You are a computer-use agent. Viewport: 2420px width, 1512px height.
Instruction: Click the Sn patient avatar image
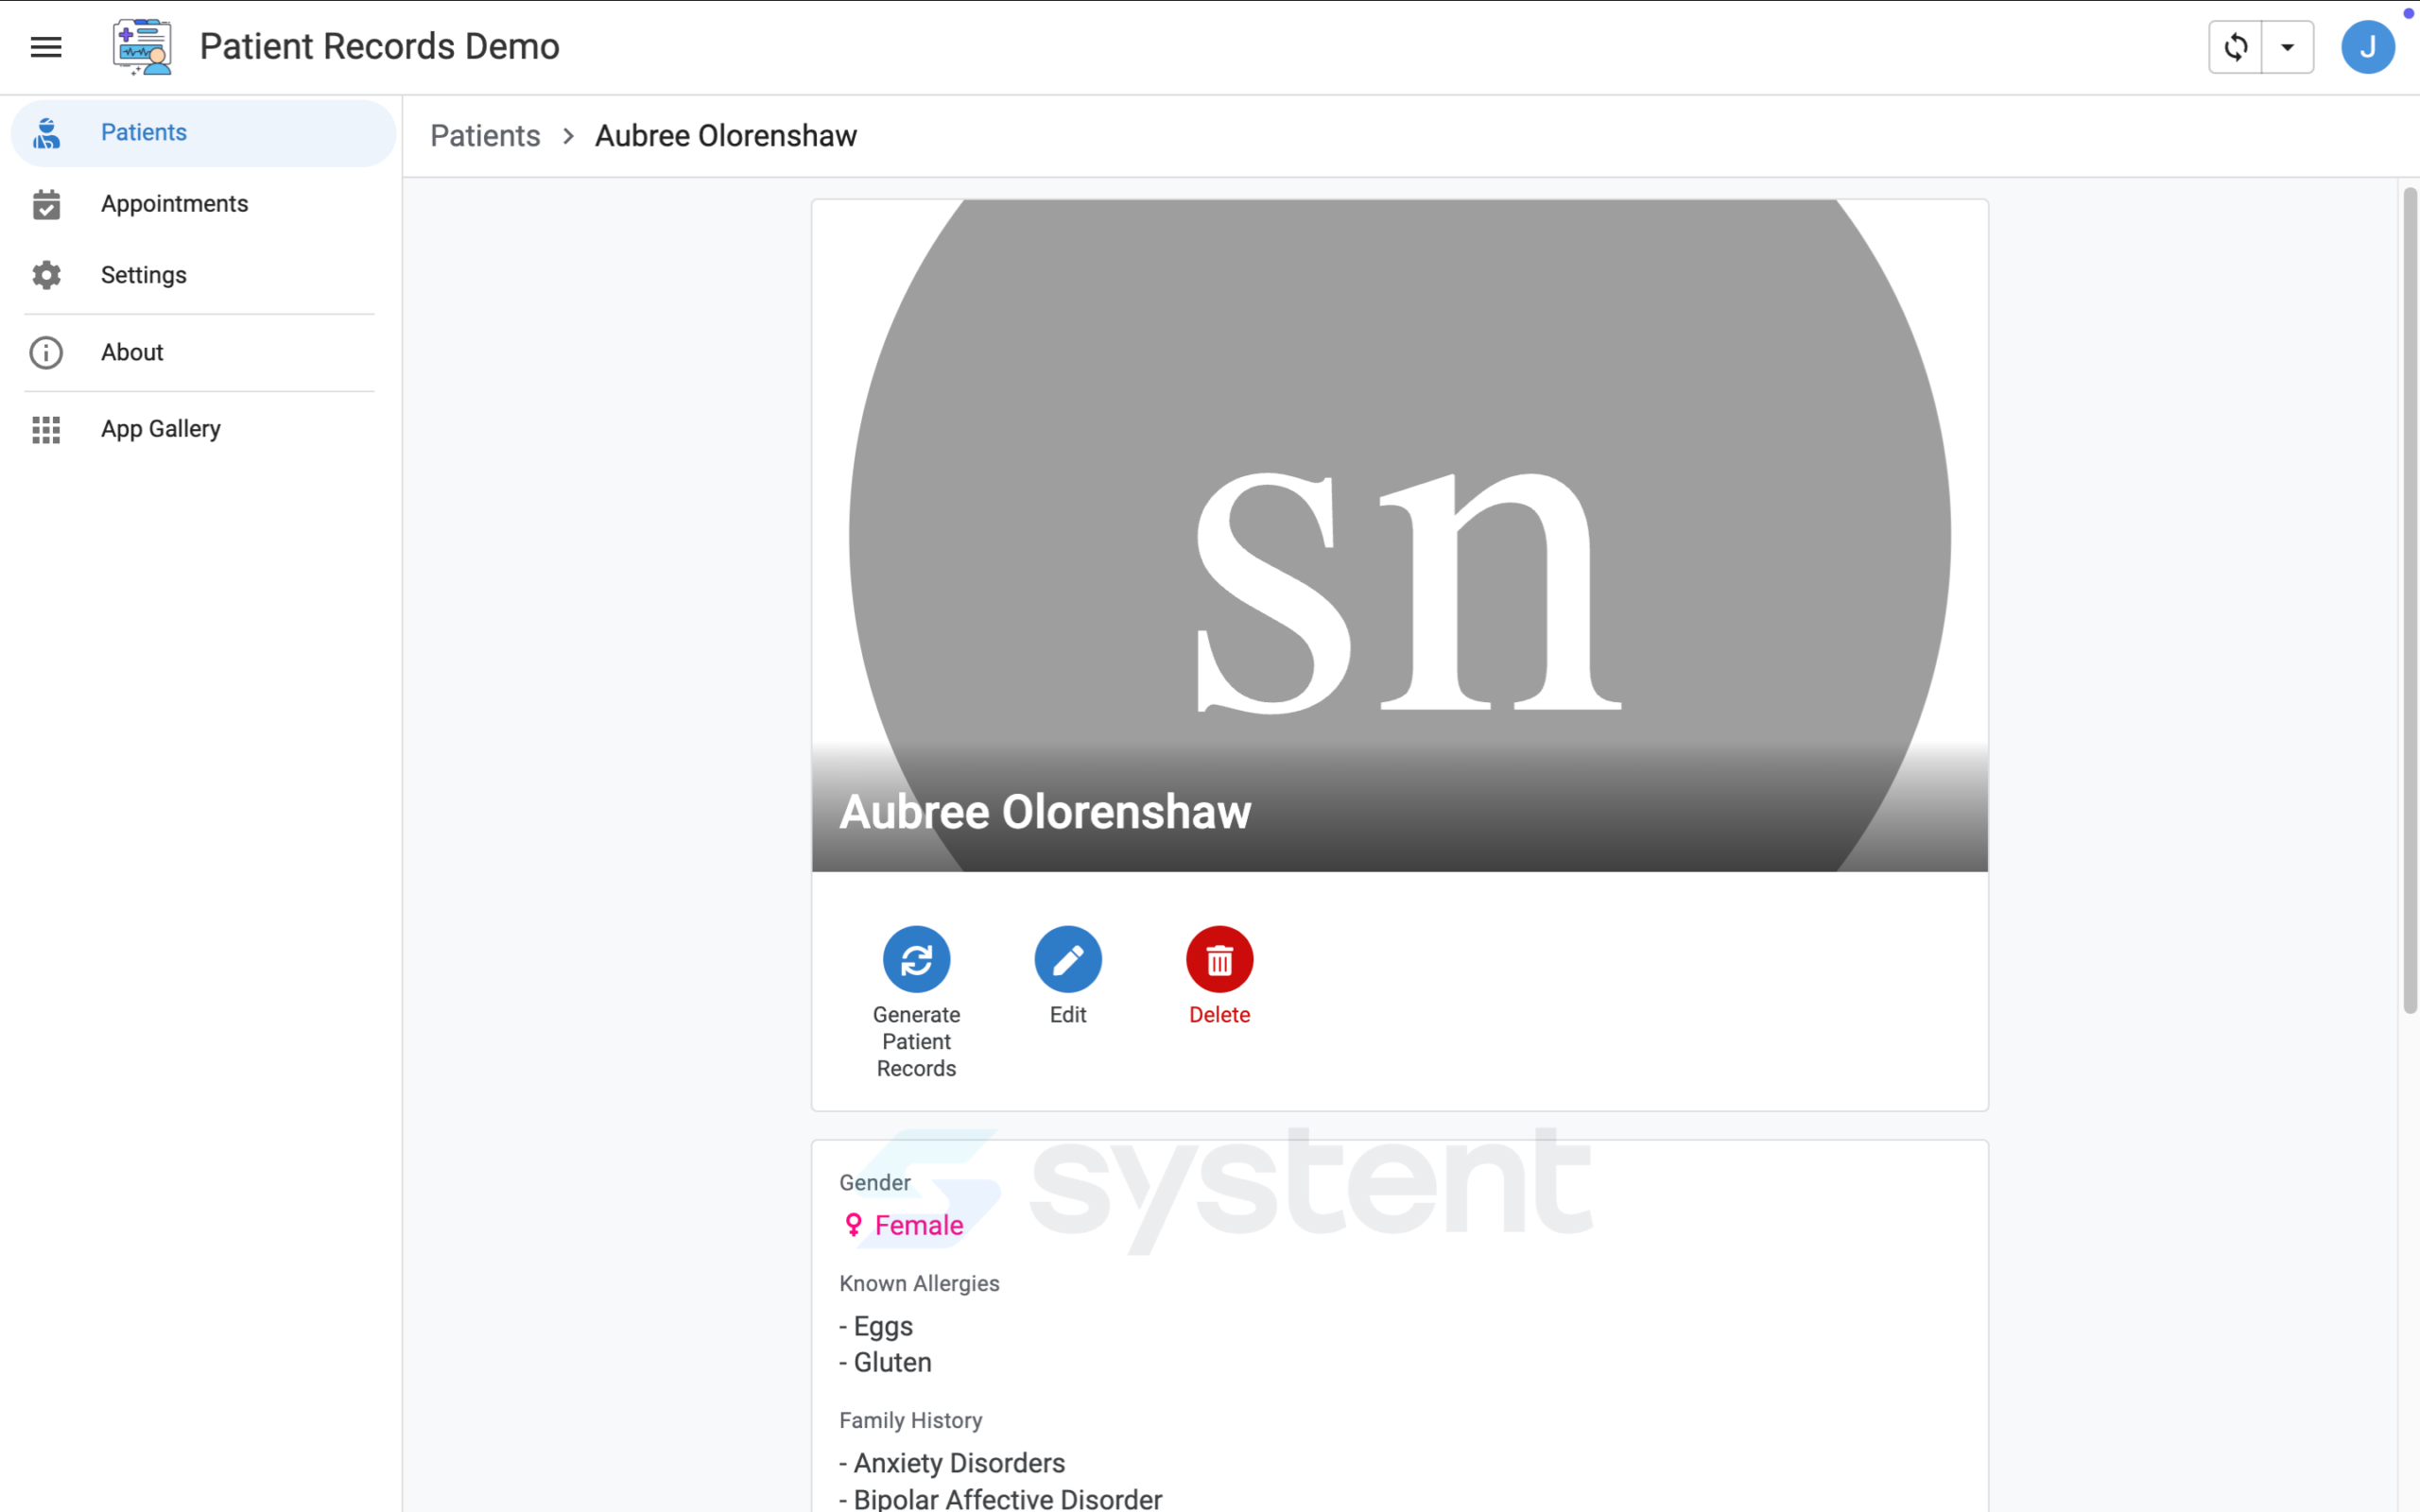1399,535
